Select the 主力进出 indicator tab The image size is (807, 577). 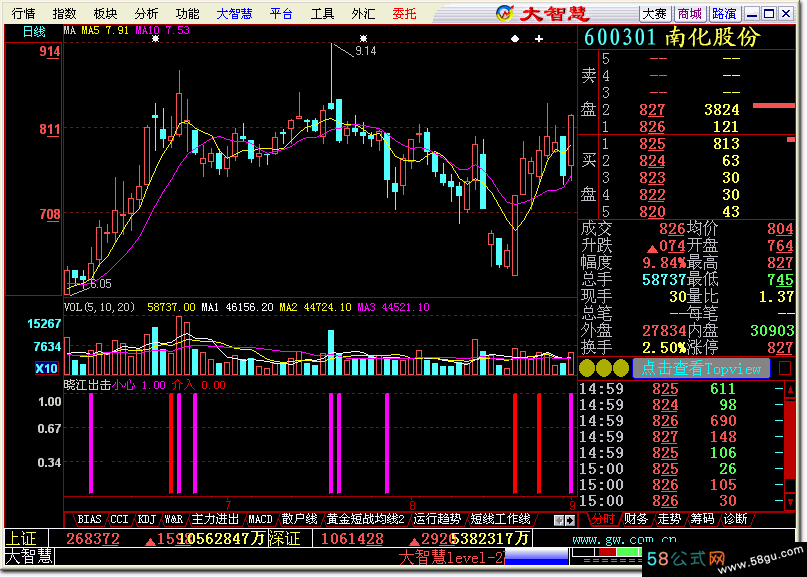point(215,519)
